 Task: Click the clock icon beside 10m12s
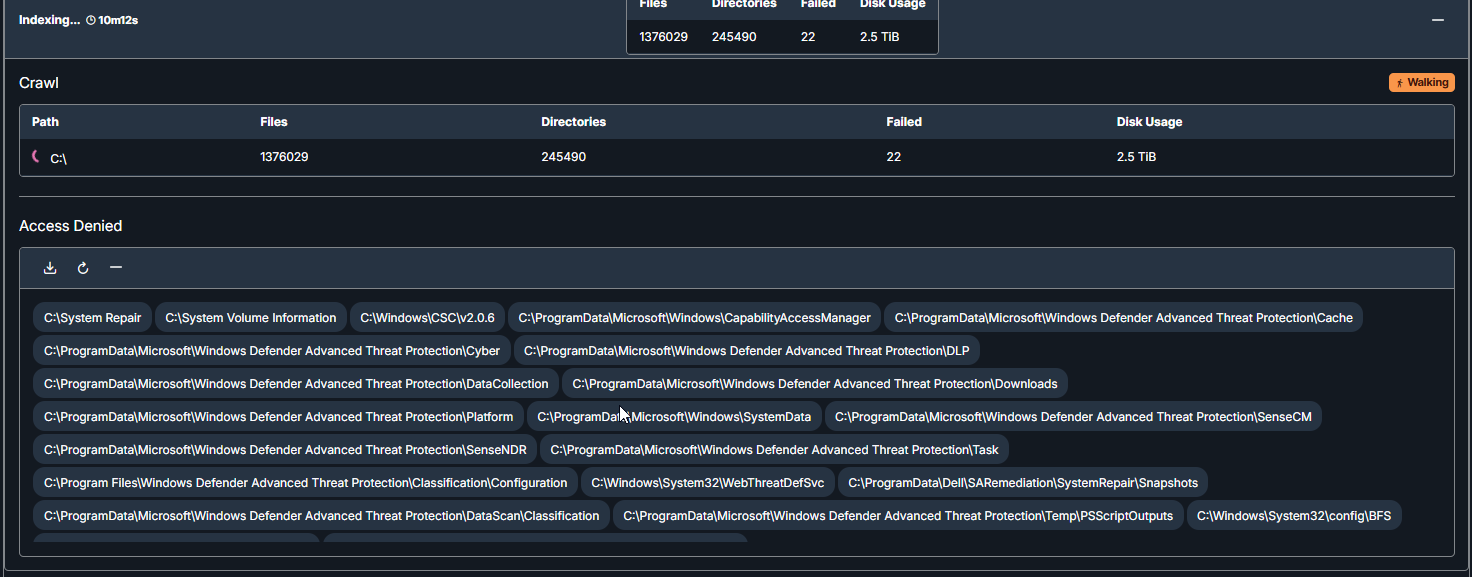(x=91, y=20)
